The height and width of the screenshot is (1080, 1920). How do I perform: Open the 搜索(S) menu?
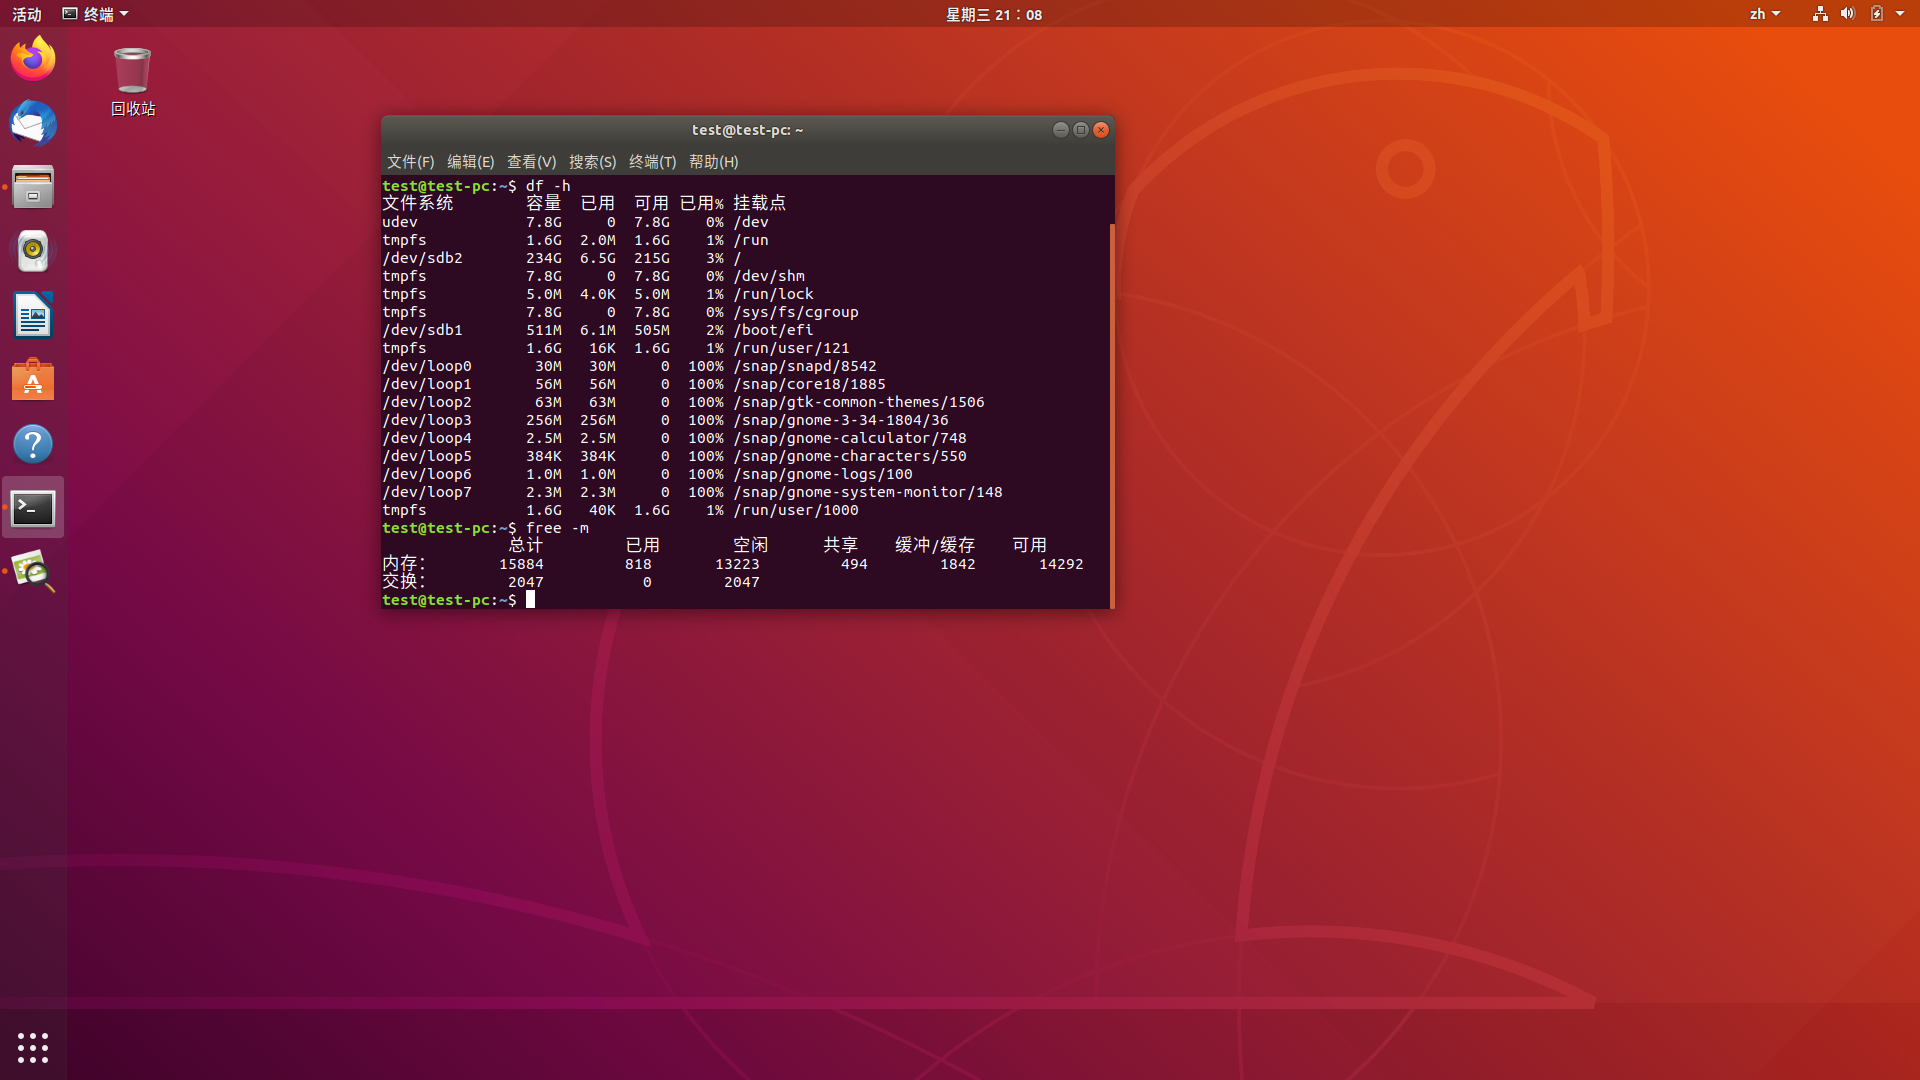pos(592,162)
